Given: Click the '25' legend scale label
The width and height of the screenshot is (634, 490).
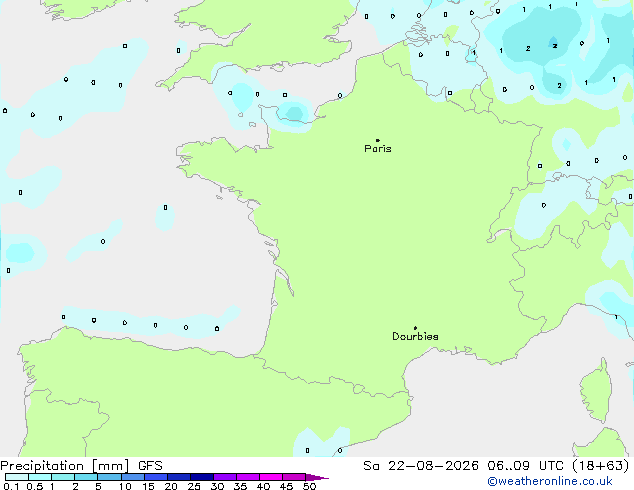Looking at the screenshot, I should click(x=194, y=486).
